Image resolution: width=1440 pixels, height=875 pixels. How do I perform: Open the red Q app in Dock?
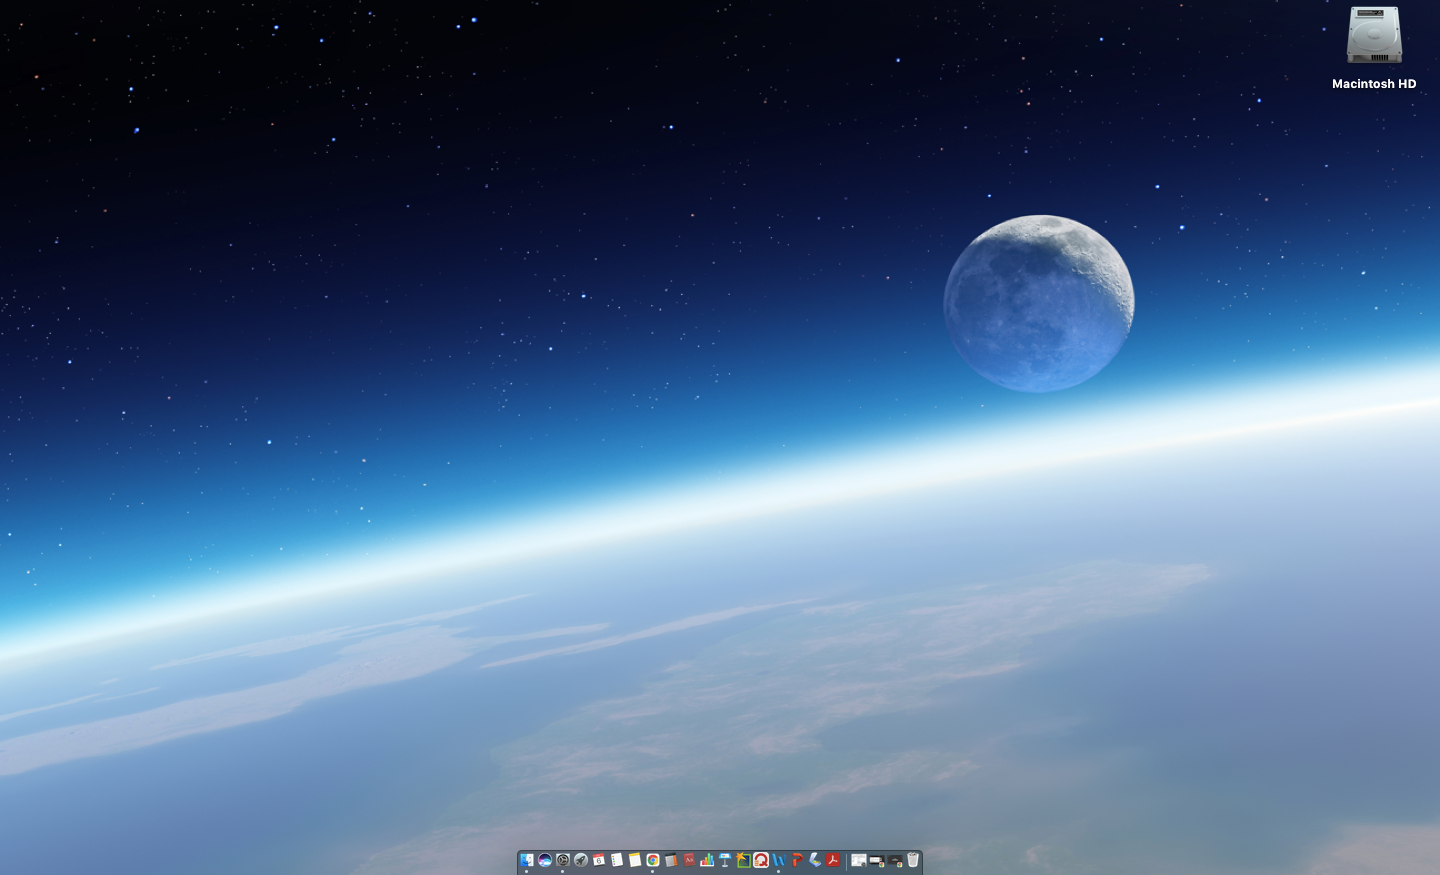pyautogui.click(x=761, y=860)
